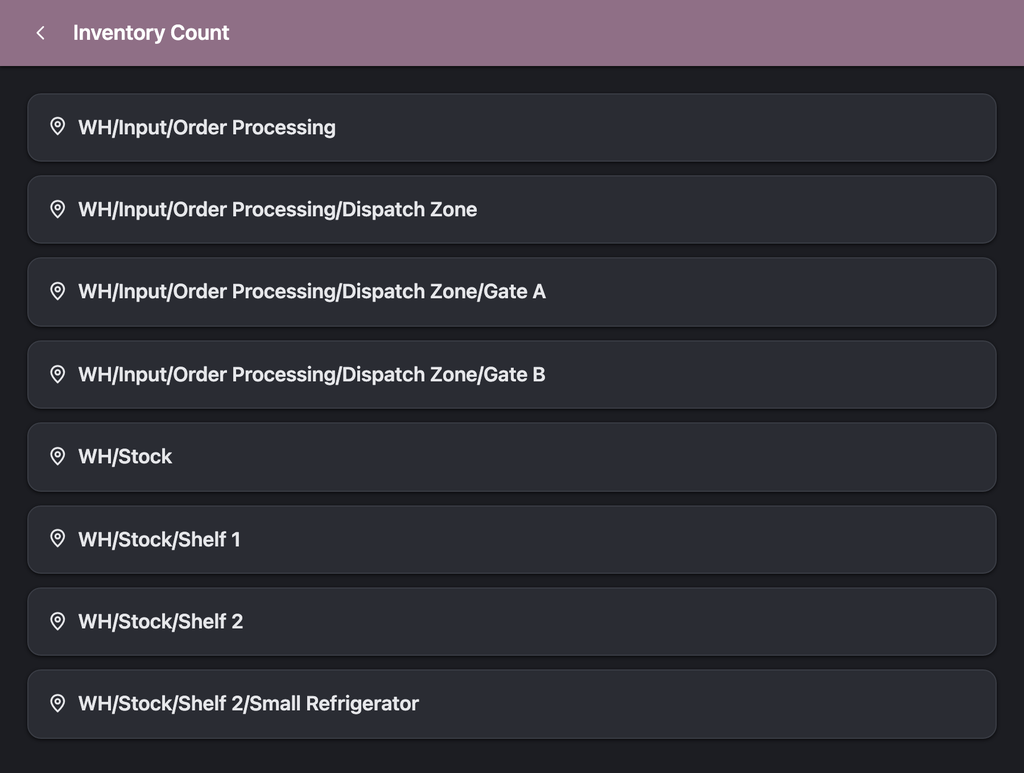Click pin icon beside WH/Stock

tap(57, 456)
